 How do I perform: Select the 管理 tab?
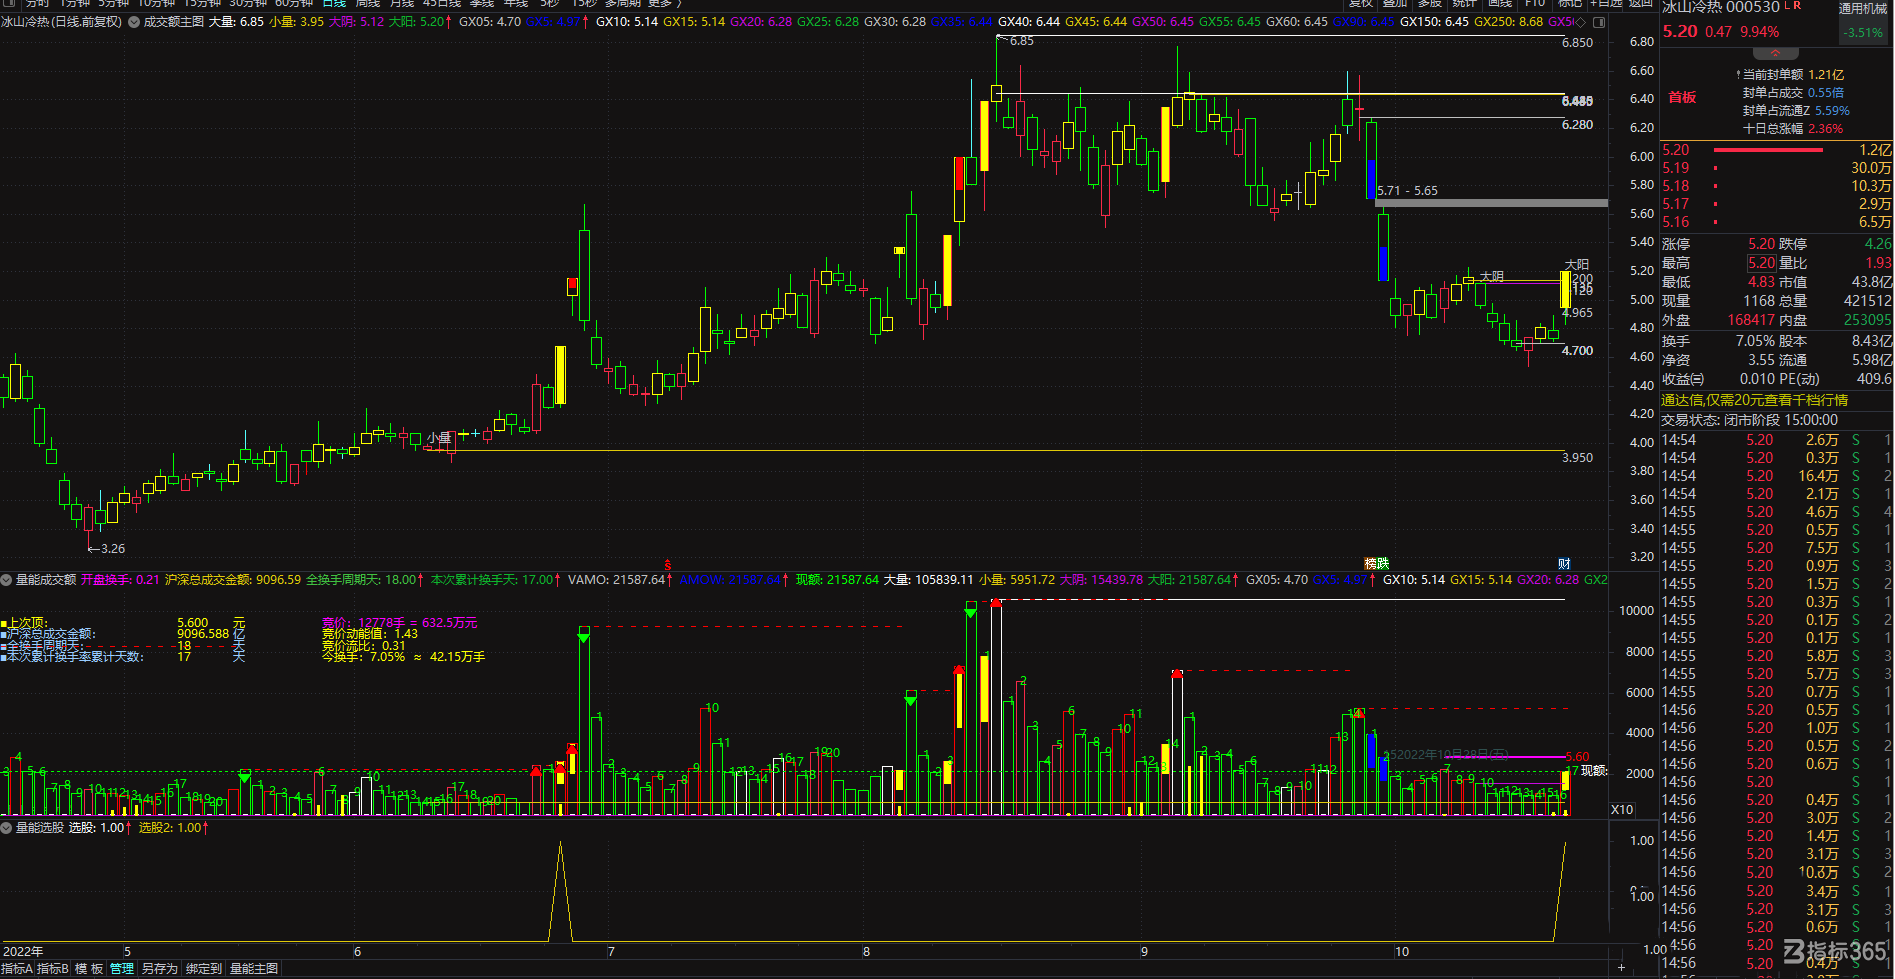[x=122, y=969]
